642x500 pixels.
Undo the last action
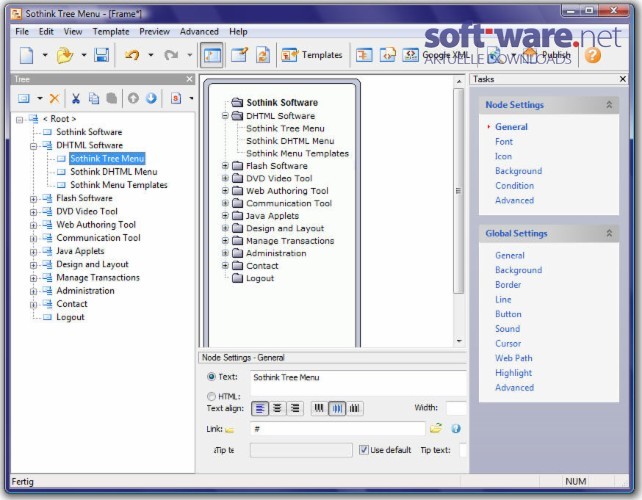pos(132,55)
